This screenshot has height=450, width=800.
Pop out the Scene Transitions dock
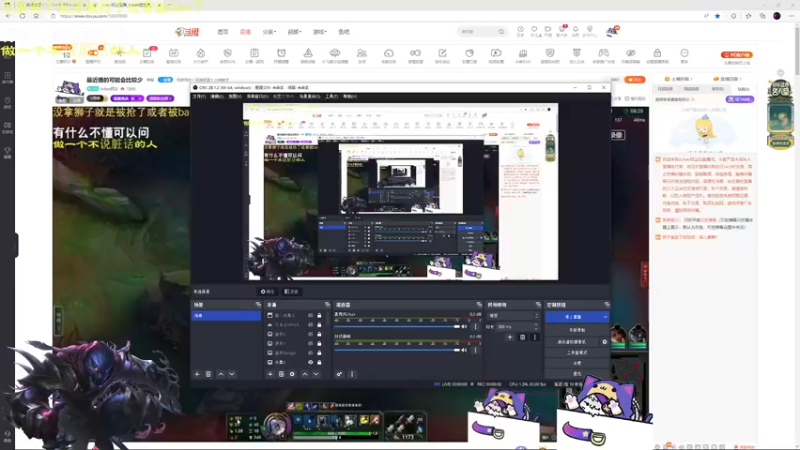point(538,305)
